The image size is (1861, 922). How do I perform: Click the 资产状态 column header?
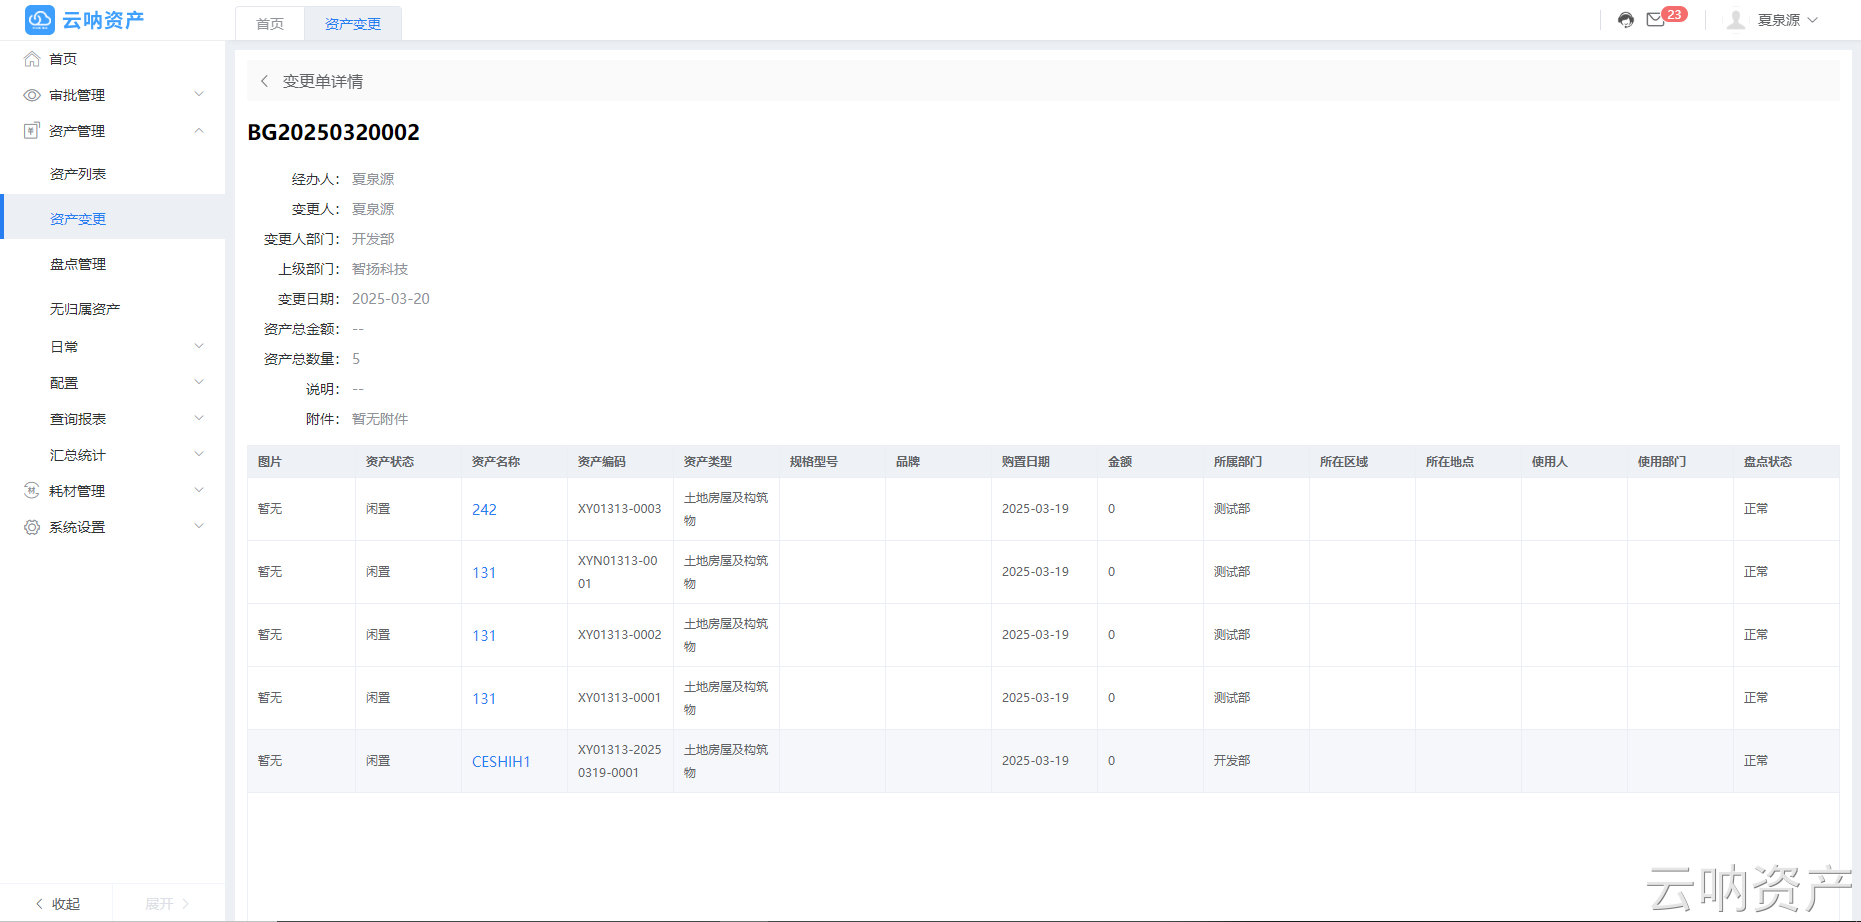390,462
